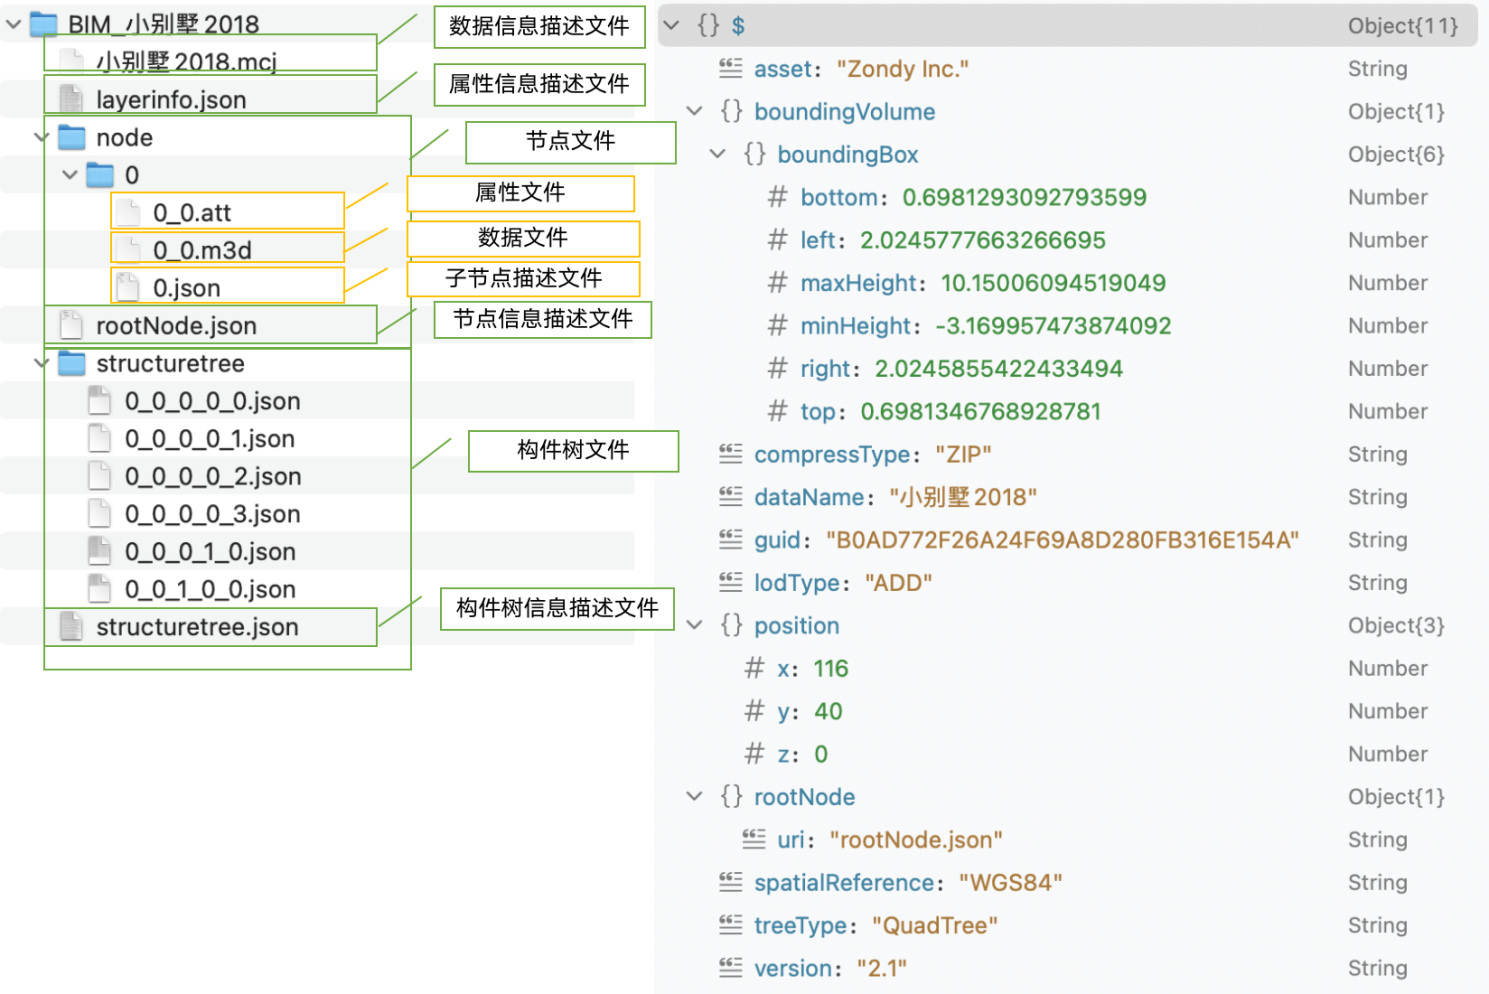
Task: Collapse the boundingBox object node
Action: point(717,154)
